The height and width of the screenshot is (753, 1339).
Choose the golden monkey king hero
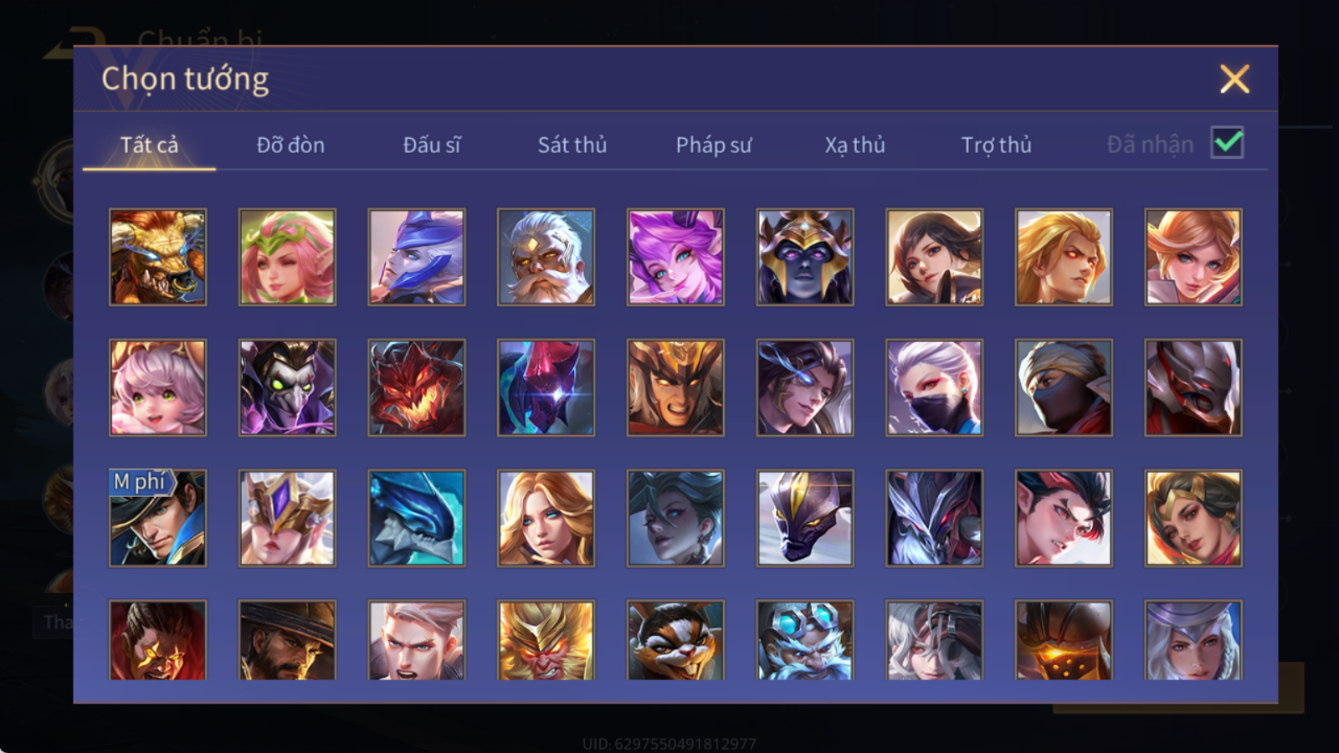click(x=546, y=640)
